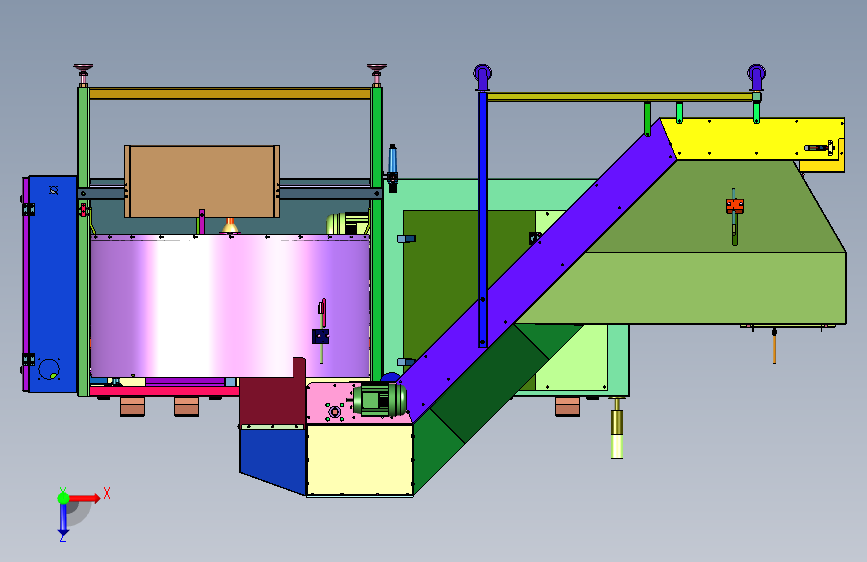The width and height of the screenshot is (867, 562).
Task: Select the lower blue handle on the green cabinet
Action: pyautogui.click(x=406, y=362)
